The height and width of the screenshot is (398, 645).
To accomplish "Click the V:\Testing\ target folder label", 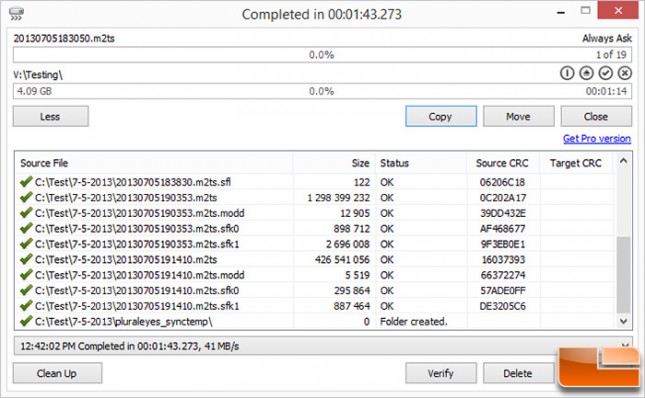I will pyautogui.click(x=38, y=75).
